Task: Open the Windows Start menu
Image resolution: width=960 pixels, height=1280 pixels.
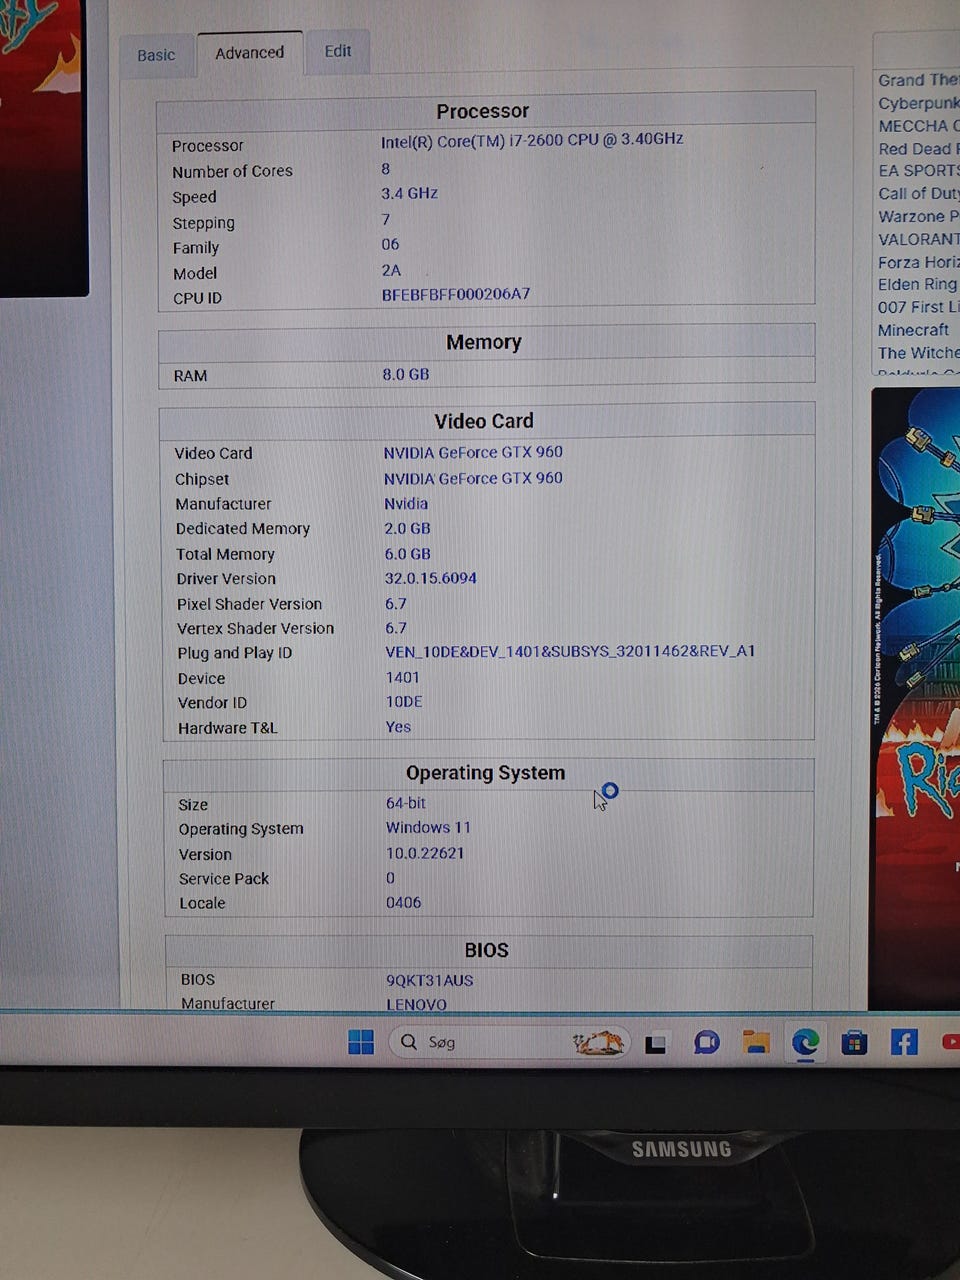Action: [x=361, y=1042]
